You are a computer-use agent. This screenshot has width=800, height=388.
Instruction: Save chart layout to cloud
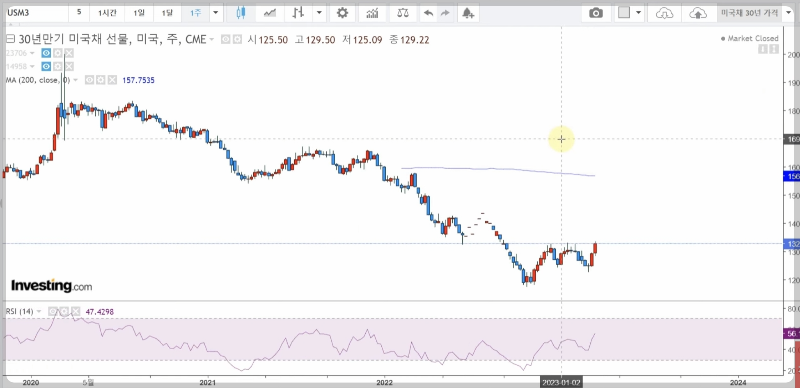[x=698, y=13]
